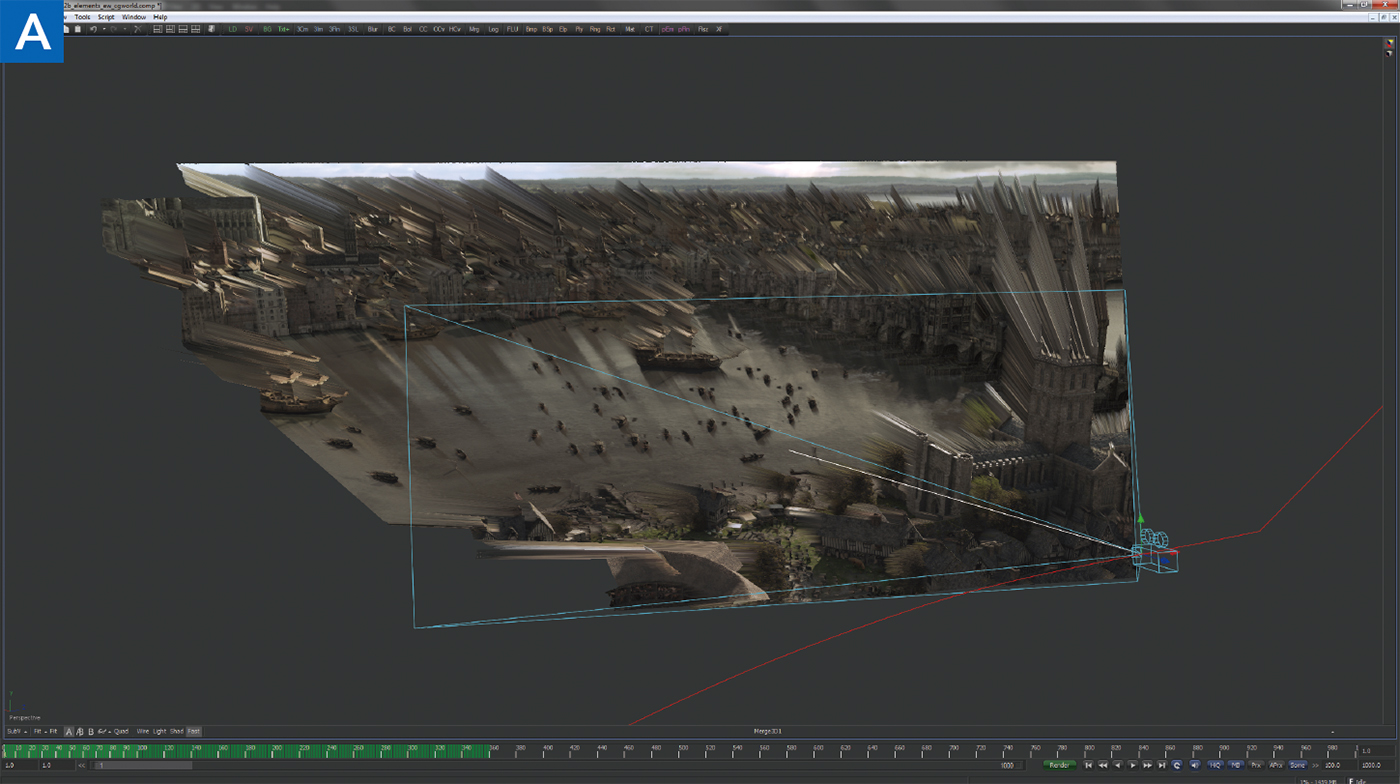
Task: Add a CC color corrector tool
Action: tap(423, 29)
